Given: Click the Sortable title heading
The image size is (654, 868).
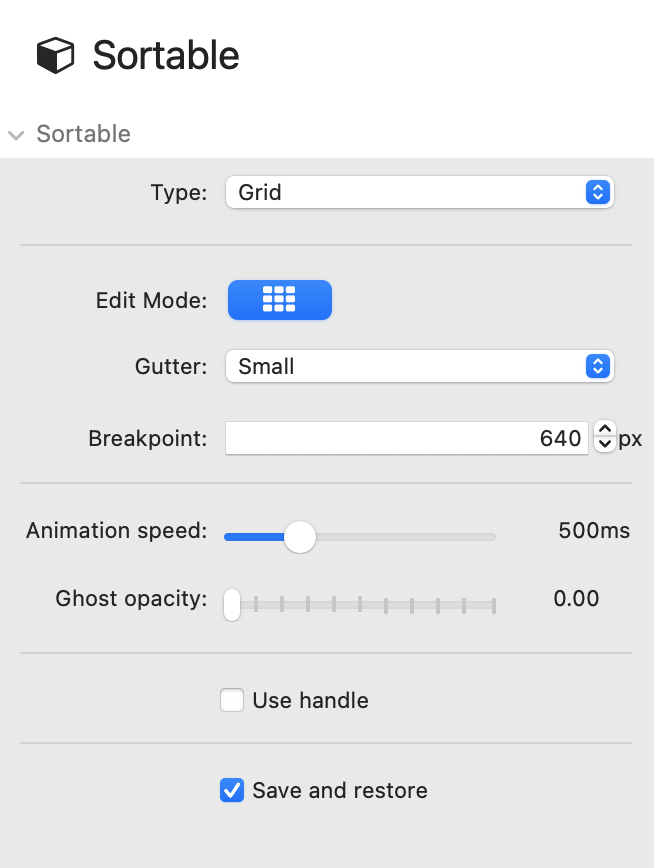Looking at the screenshot, I should (166, 55).
